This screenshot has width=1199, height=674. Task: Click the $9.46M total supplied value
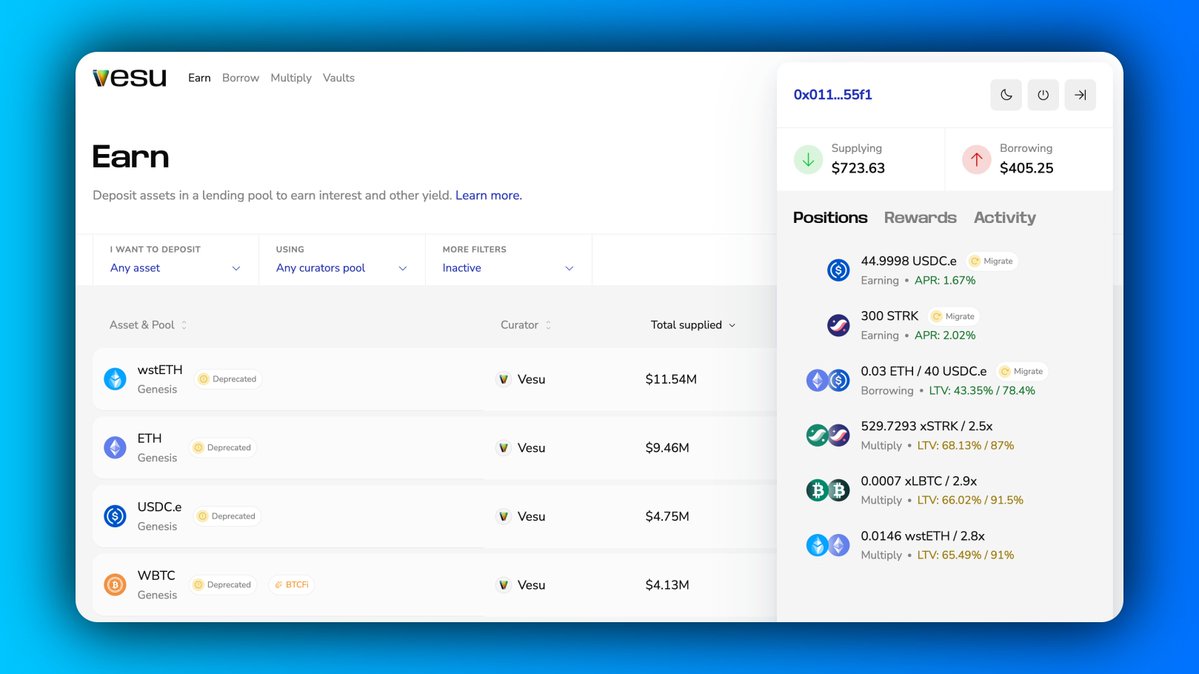(667, 448)
